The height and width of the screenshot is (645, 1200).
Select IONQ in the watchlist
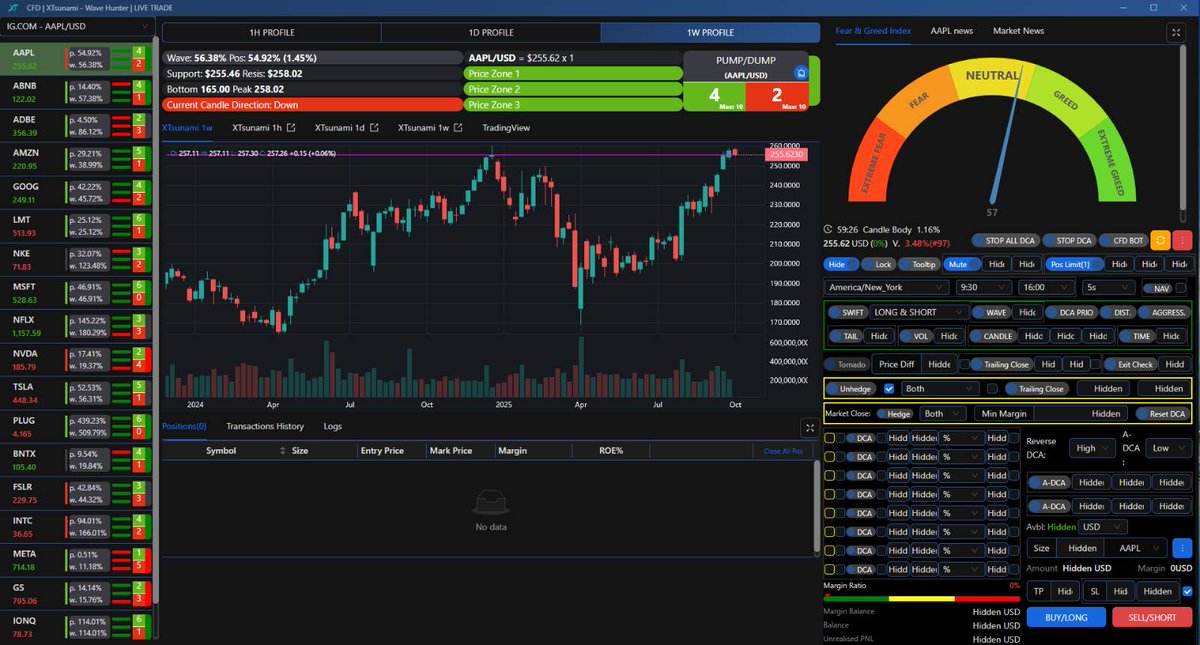76,627
